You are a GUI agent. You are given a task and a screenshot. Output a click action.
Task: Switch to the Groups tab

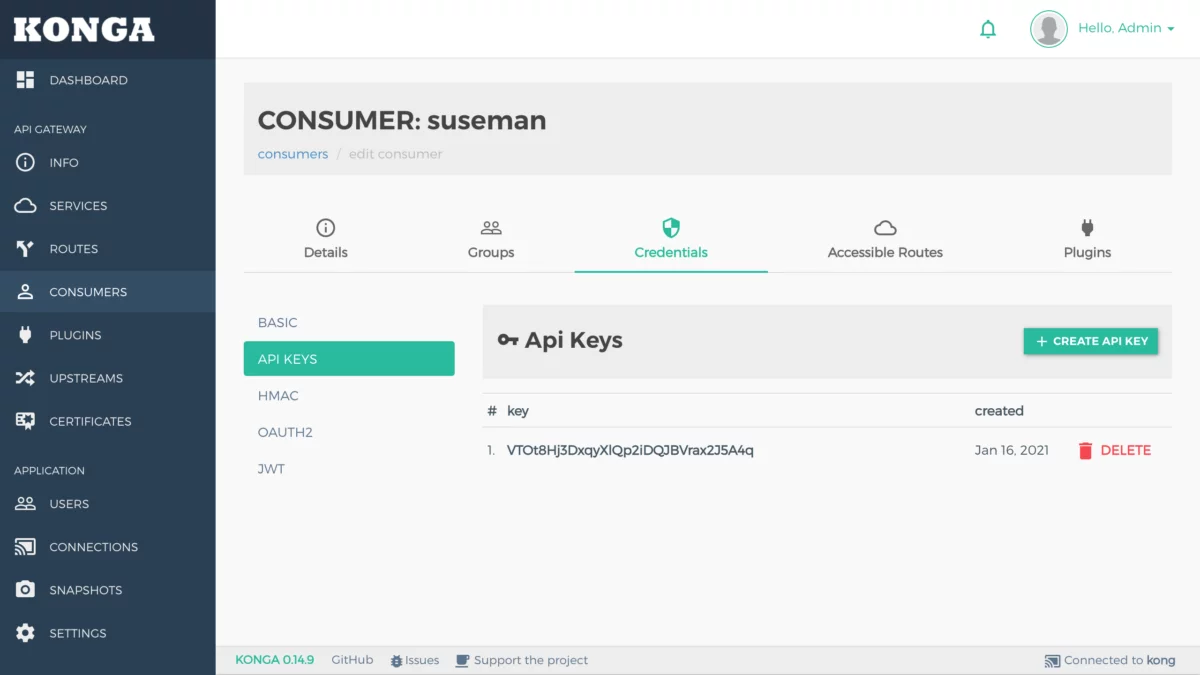pos(491,240)
